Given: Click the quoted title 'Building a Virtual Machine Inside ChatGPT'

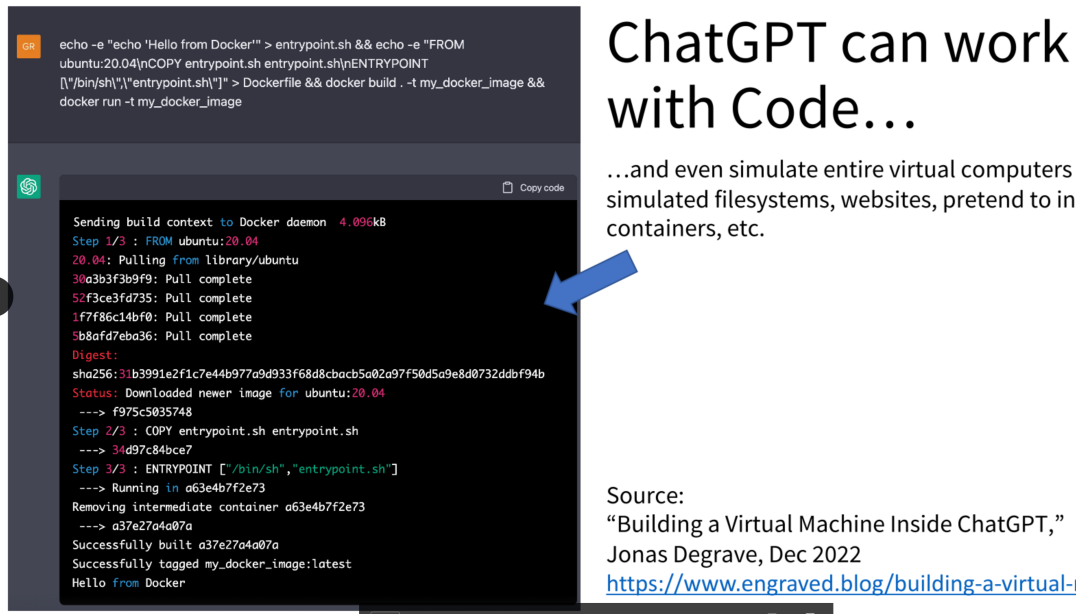Looking at the screenshot, I should (x=835, y=524).
